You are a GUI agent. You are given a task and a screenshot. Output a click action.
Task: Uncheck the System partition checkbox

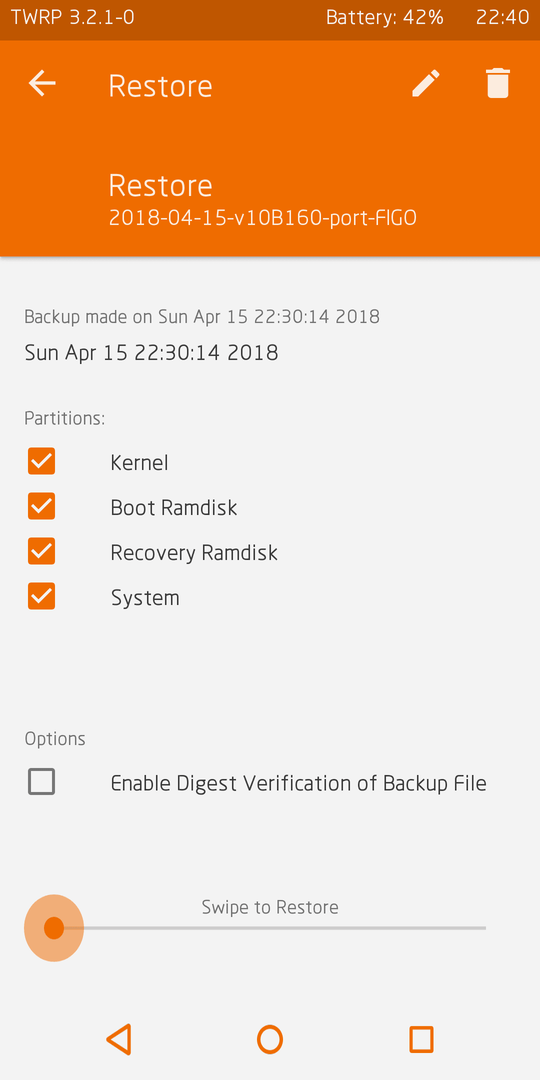pyautogui.click(x=41, y=596)
